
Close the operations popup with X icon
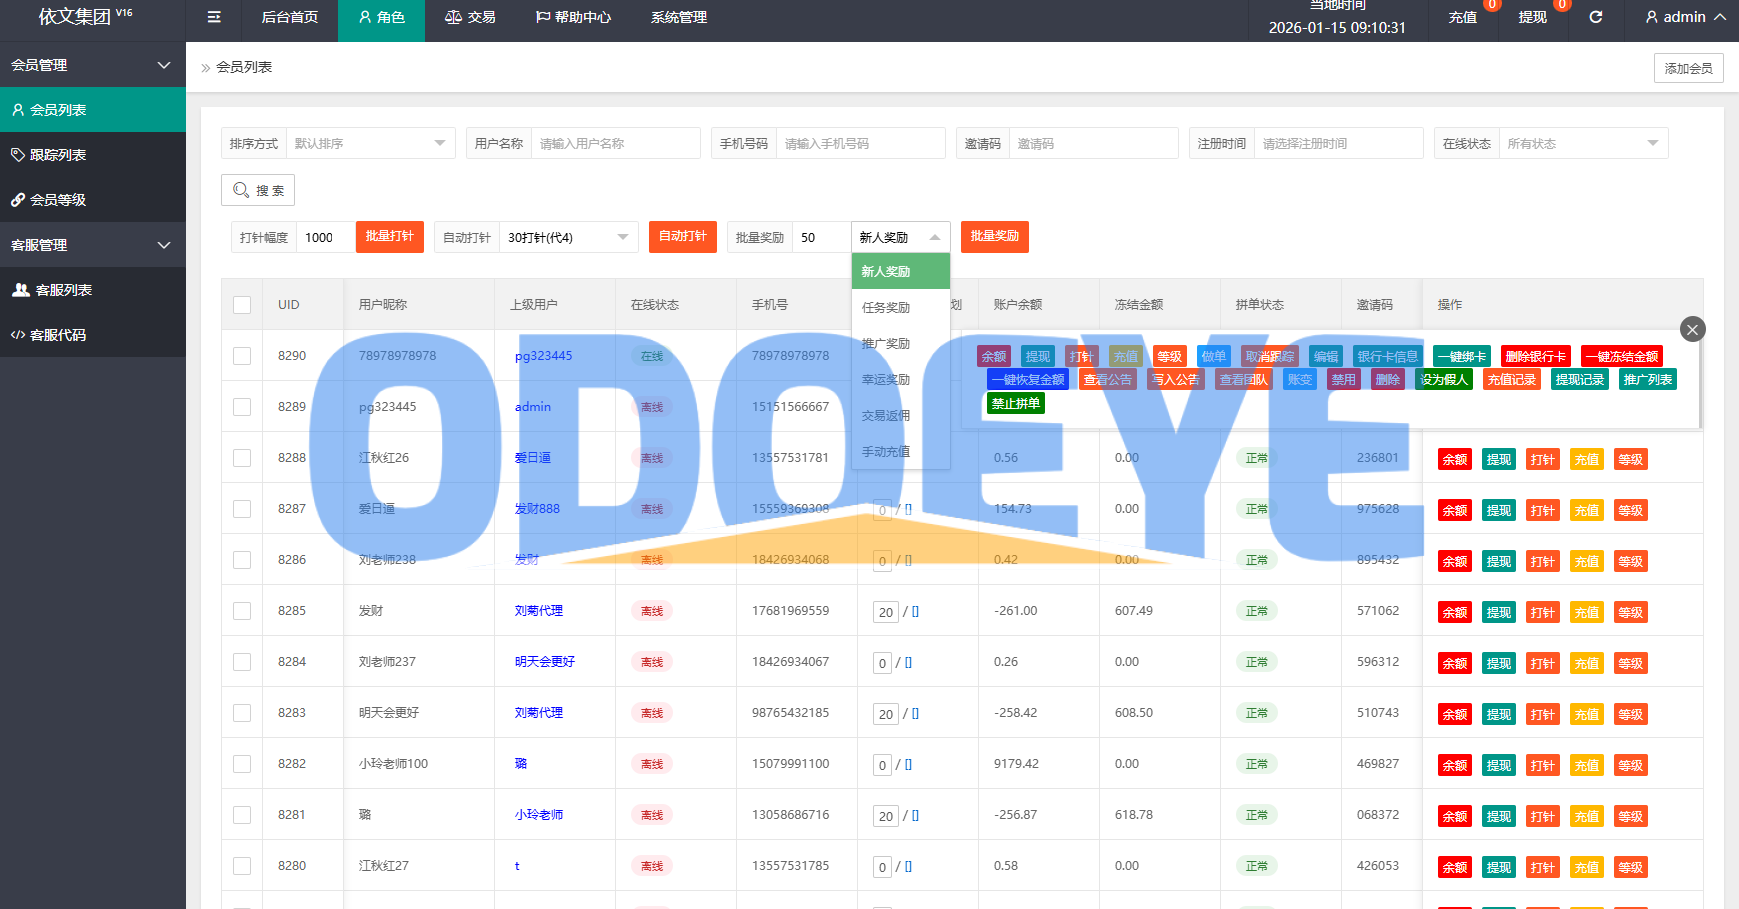click(1692, 329)
